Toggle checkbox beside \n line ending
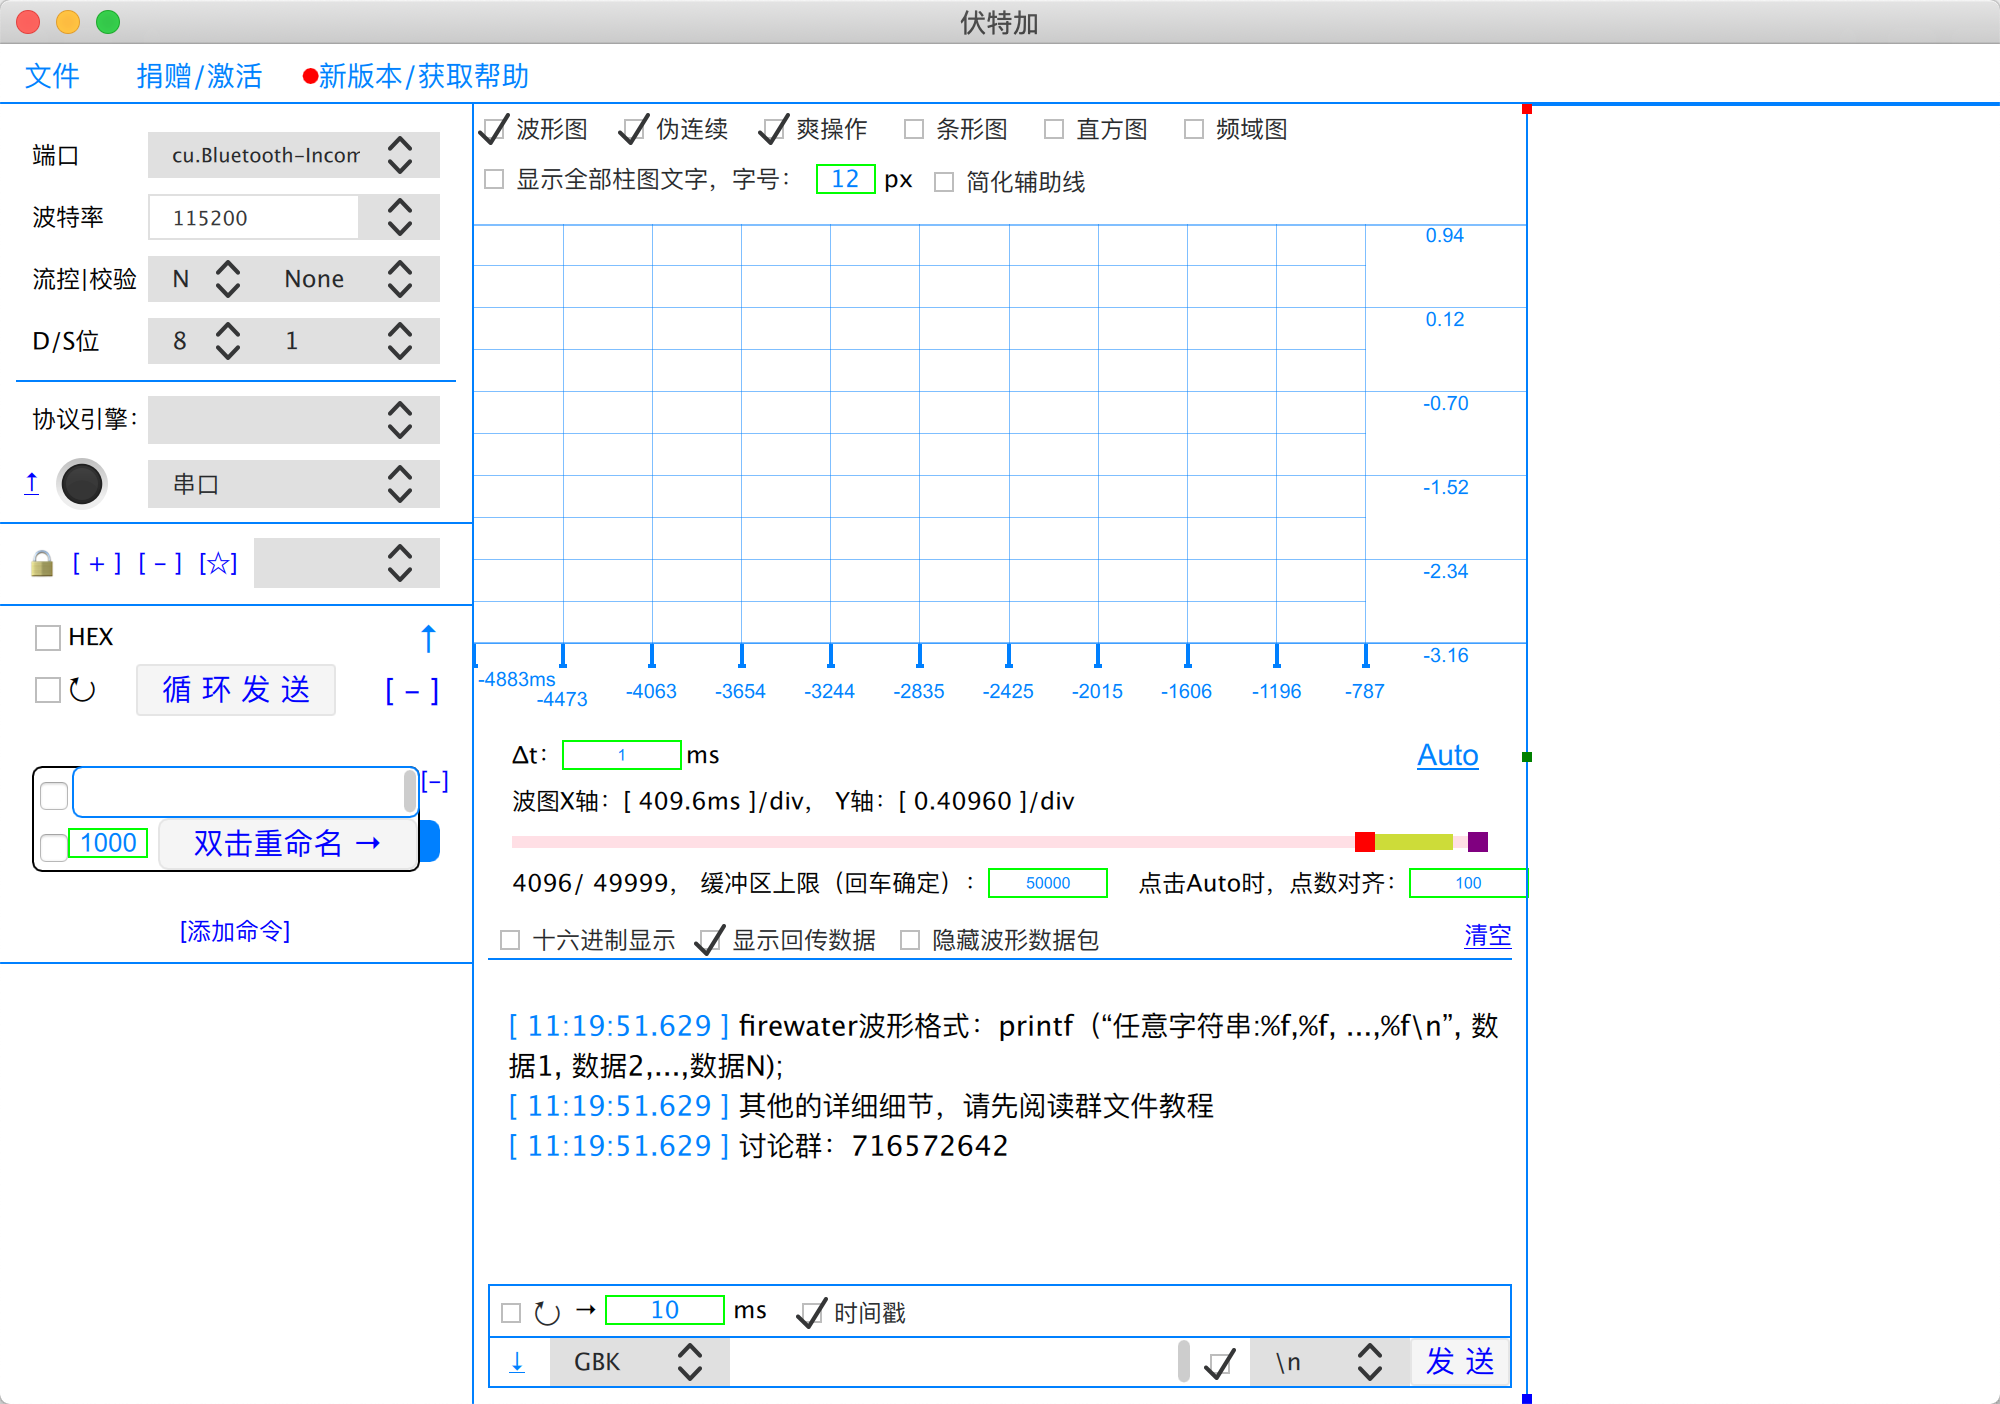This screenshot has height=1404, width=2000. pyautogui.click(x=1220, y=1363)
